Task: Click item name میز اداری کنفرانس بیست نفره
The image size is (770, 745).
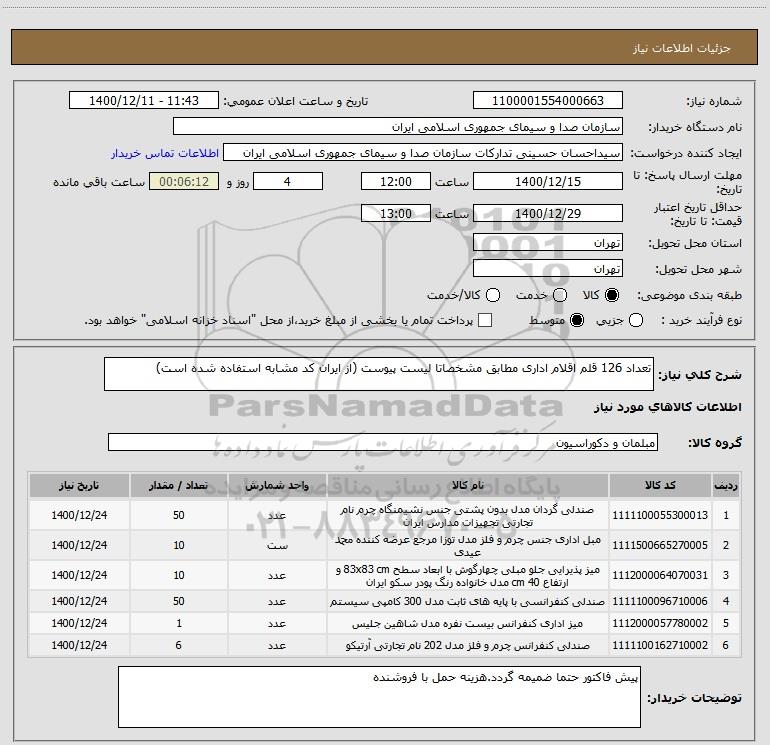Action: 468,623
